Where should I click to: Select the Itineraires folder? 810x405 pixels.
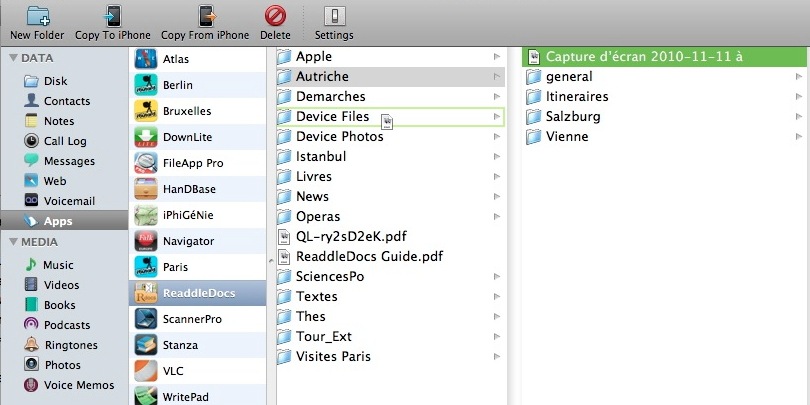click(577, 97)
